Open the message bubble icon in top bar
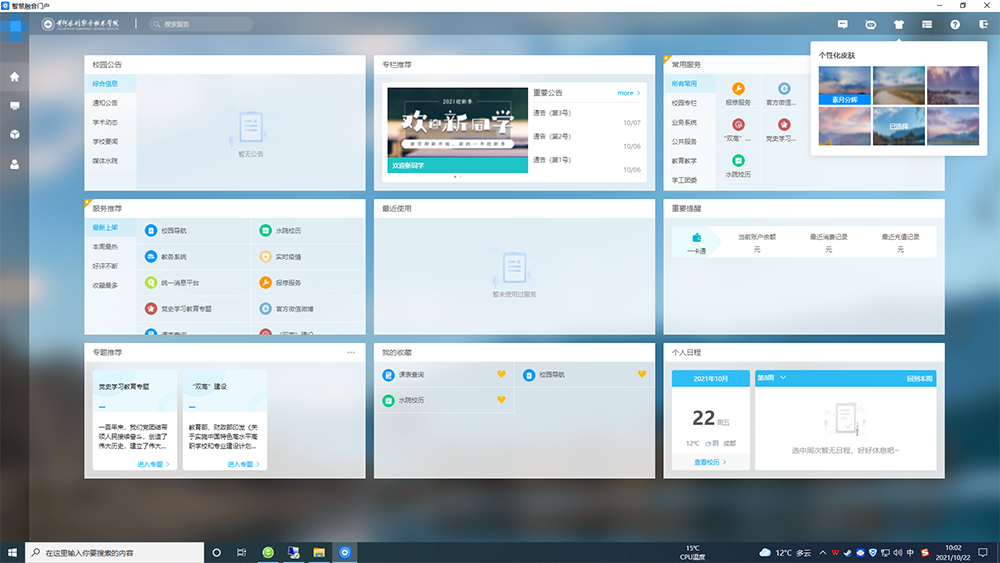This screenshot has width=1000, height=563. tap(842, 24)
